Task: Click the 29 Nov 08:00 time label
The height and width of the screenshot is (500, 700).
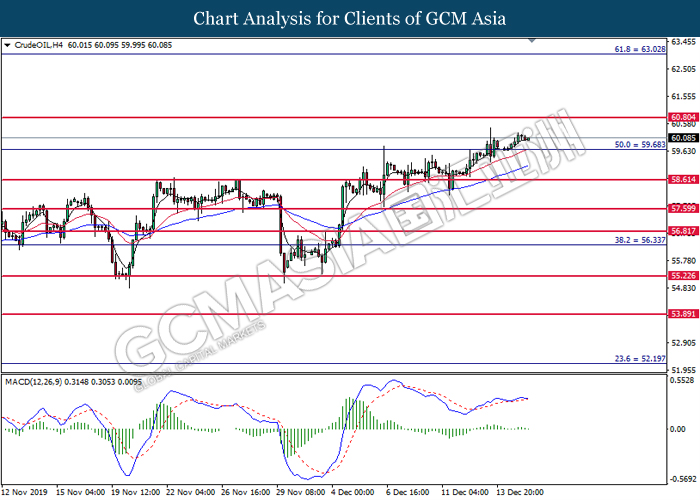Action: (302, 492)
